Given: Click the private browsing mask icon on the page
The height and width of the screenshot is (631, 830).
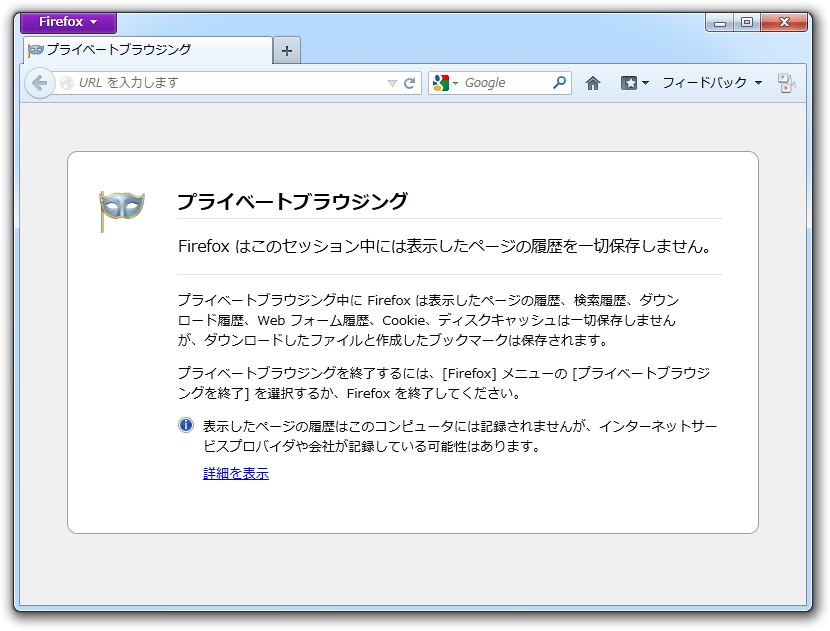Looking at the screenshot, I should pyautogui.click(x=118, y=204).
